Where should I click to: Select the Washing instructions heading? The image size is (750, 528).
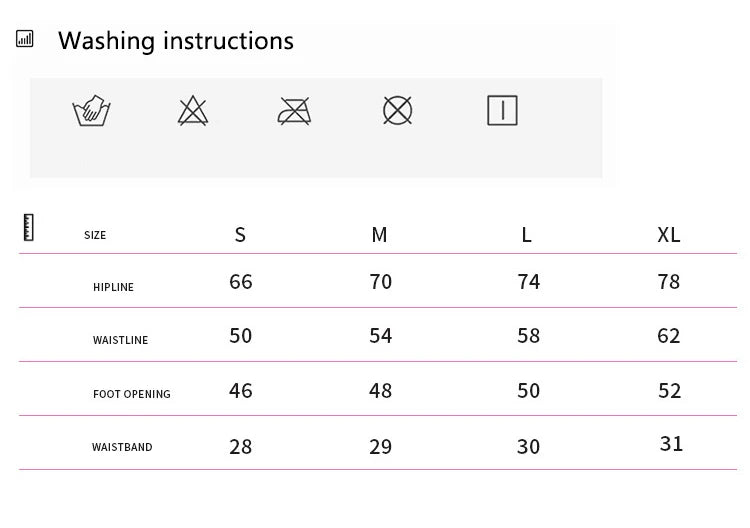[x=176, y=41]
